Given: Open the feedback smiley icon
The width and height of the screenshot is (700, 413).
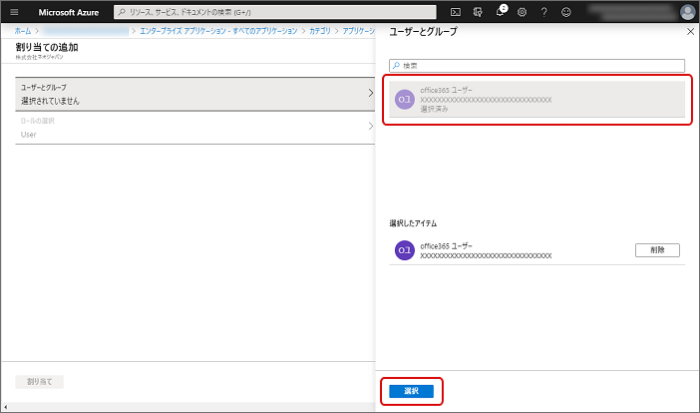Looking at the screenshot, I should [x=565, y=12].
